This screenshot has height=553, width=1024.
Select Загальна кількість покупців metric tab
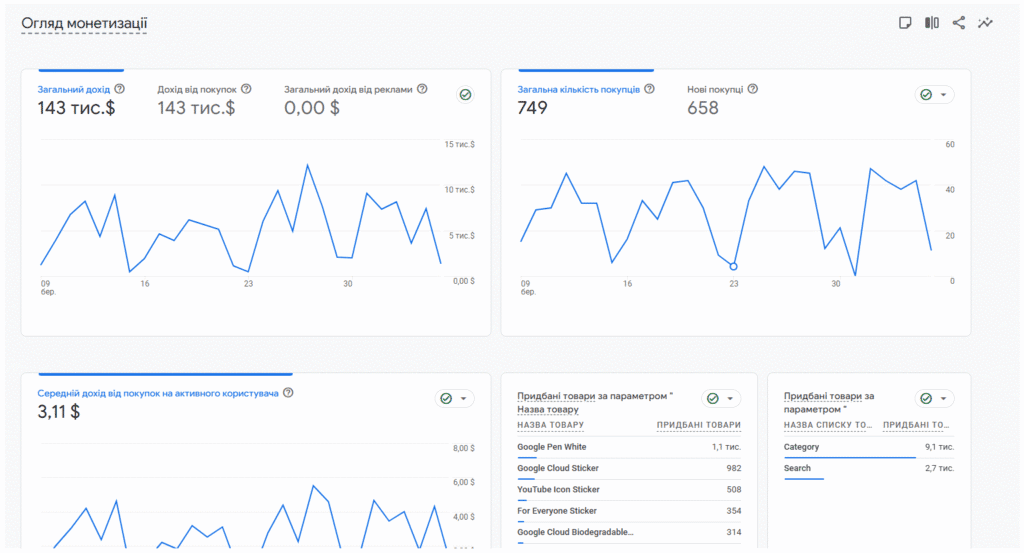[585, 99]
